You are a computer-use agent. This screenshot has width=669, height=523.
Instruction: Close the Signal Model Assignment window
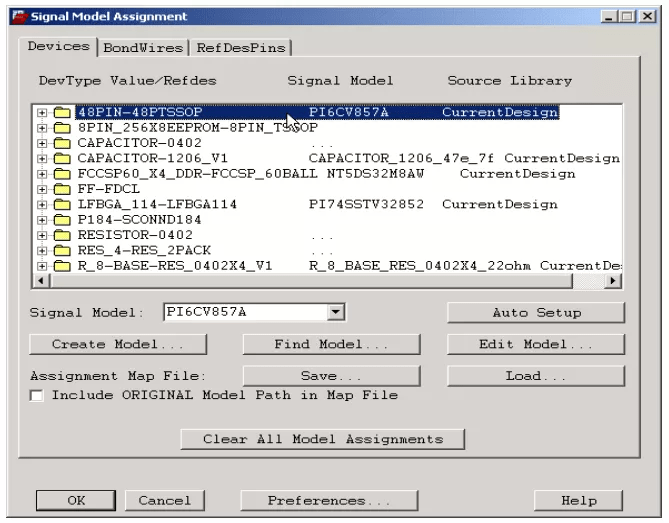[648, 17]
